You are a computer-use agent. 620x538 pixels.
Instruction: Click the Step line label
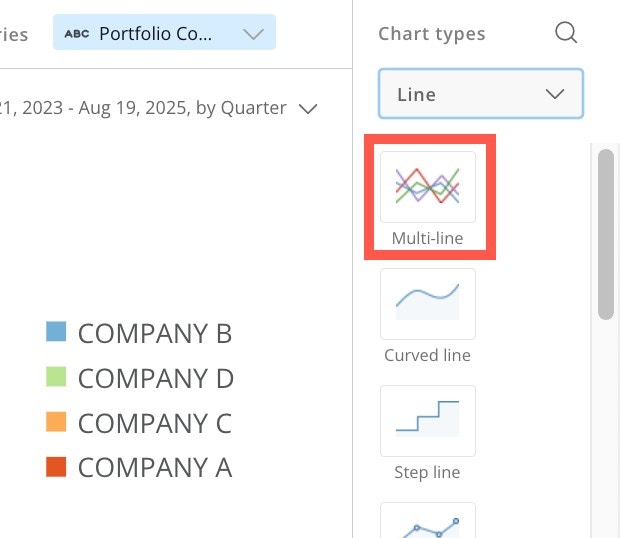[x=427, y=472]
